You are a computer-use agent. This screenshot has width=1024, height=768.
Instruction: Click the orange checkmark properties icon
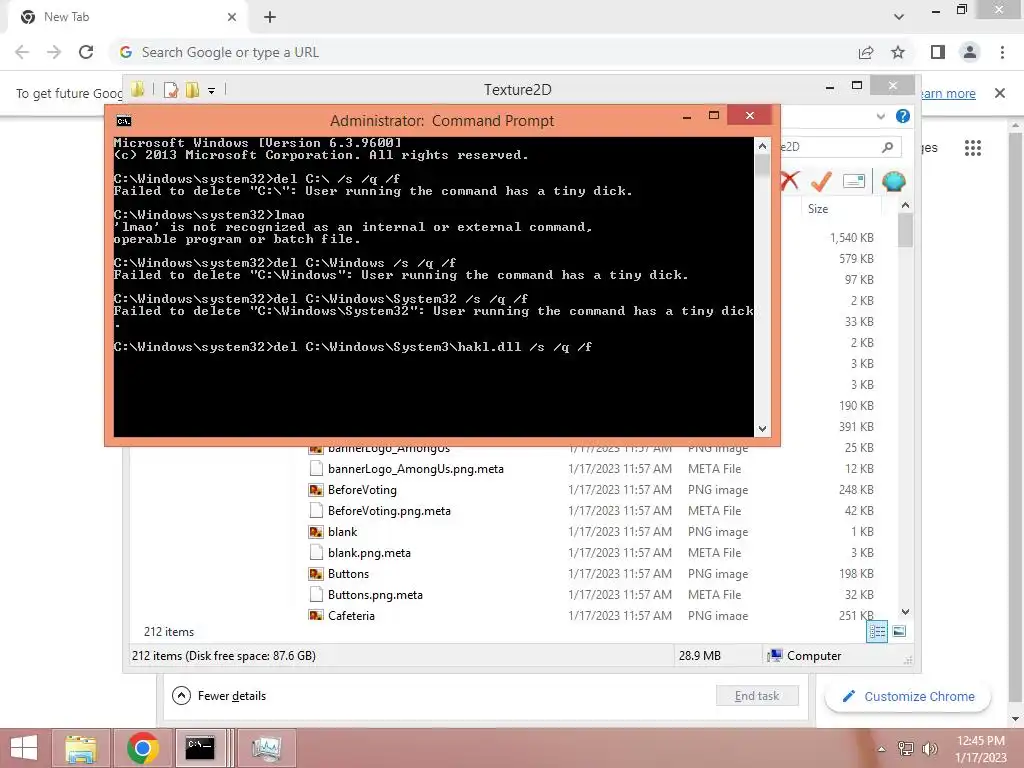click(x=822, y=181)
